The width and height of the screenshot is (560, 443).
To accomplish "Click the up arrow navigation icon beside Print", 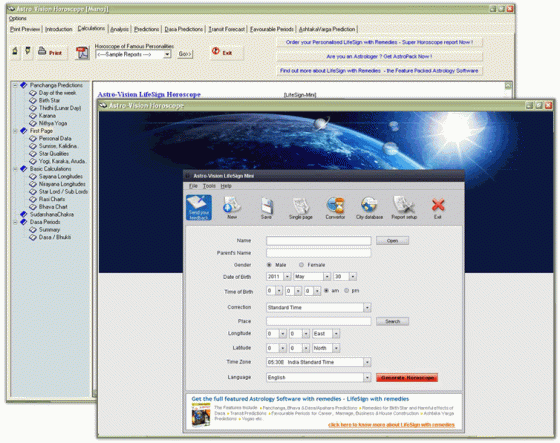I will pyautogui.click(x=15, y=51).
